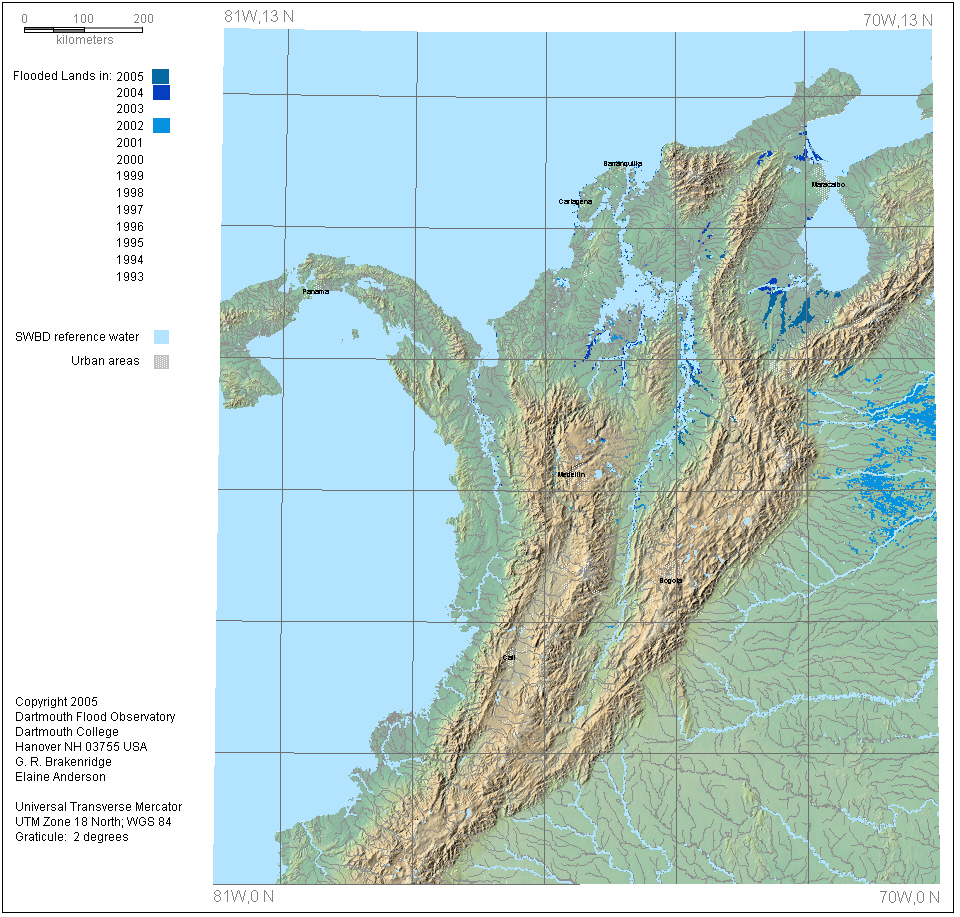Click the kilometers scale bar
Viewport: 960px width, 917px height.
pos(83,30)
